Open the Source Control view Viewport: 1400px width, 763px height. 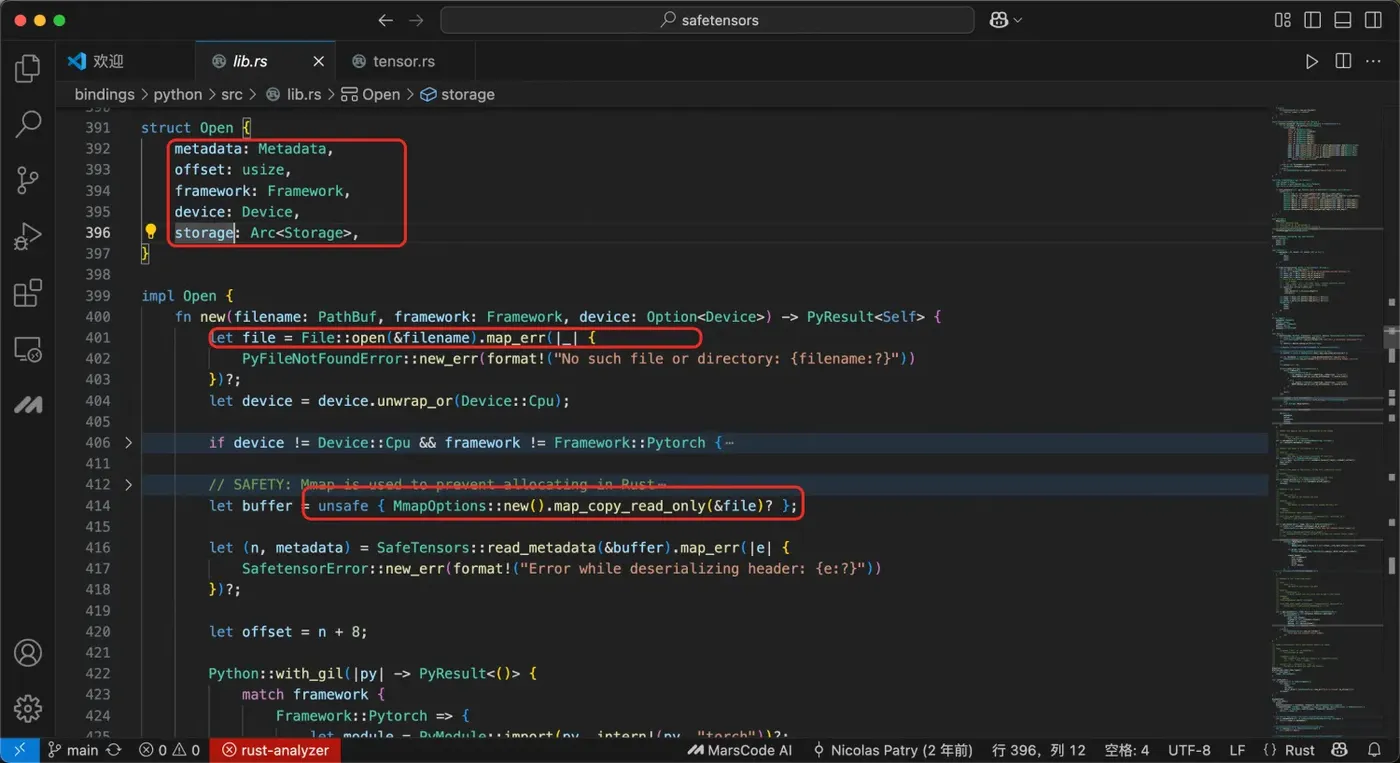tap(28, 181)
